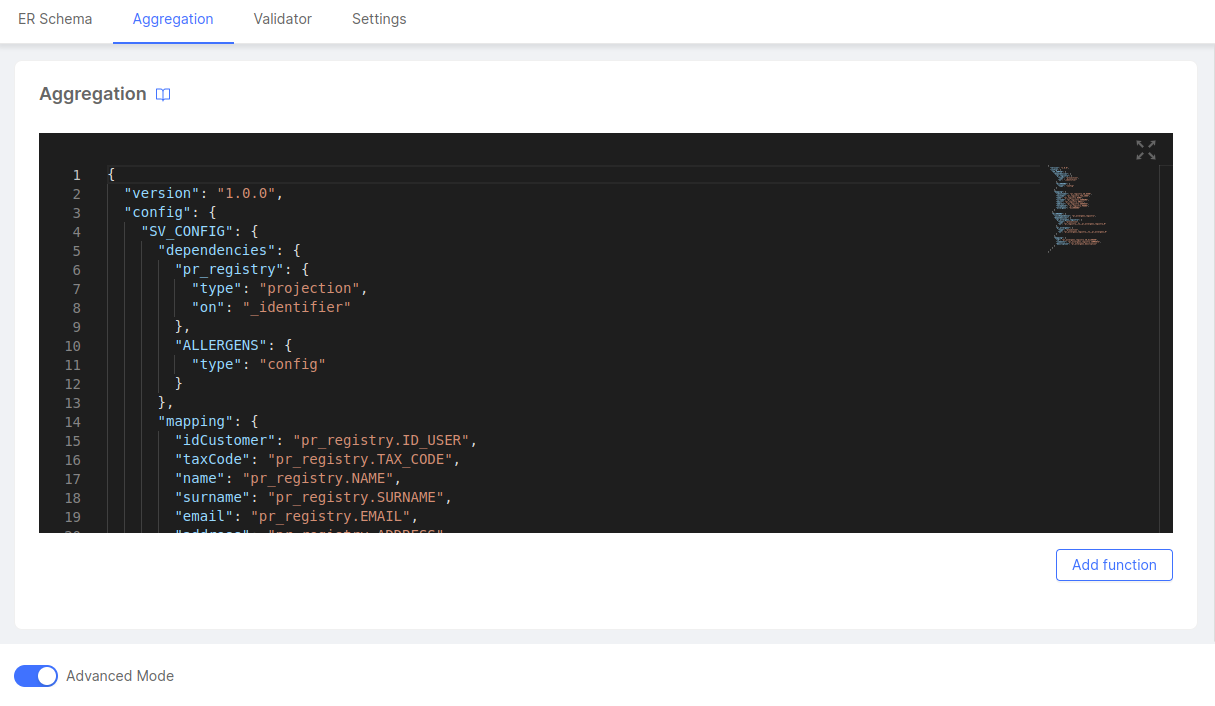Expand the code editor to fullscreen
Viewport: 1215px width, 706px height.
coord(1145,149)
